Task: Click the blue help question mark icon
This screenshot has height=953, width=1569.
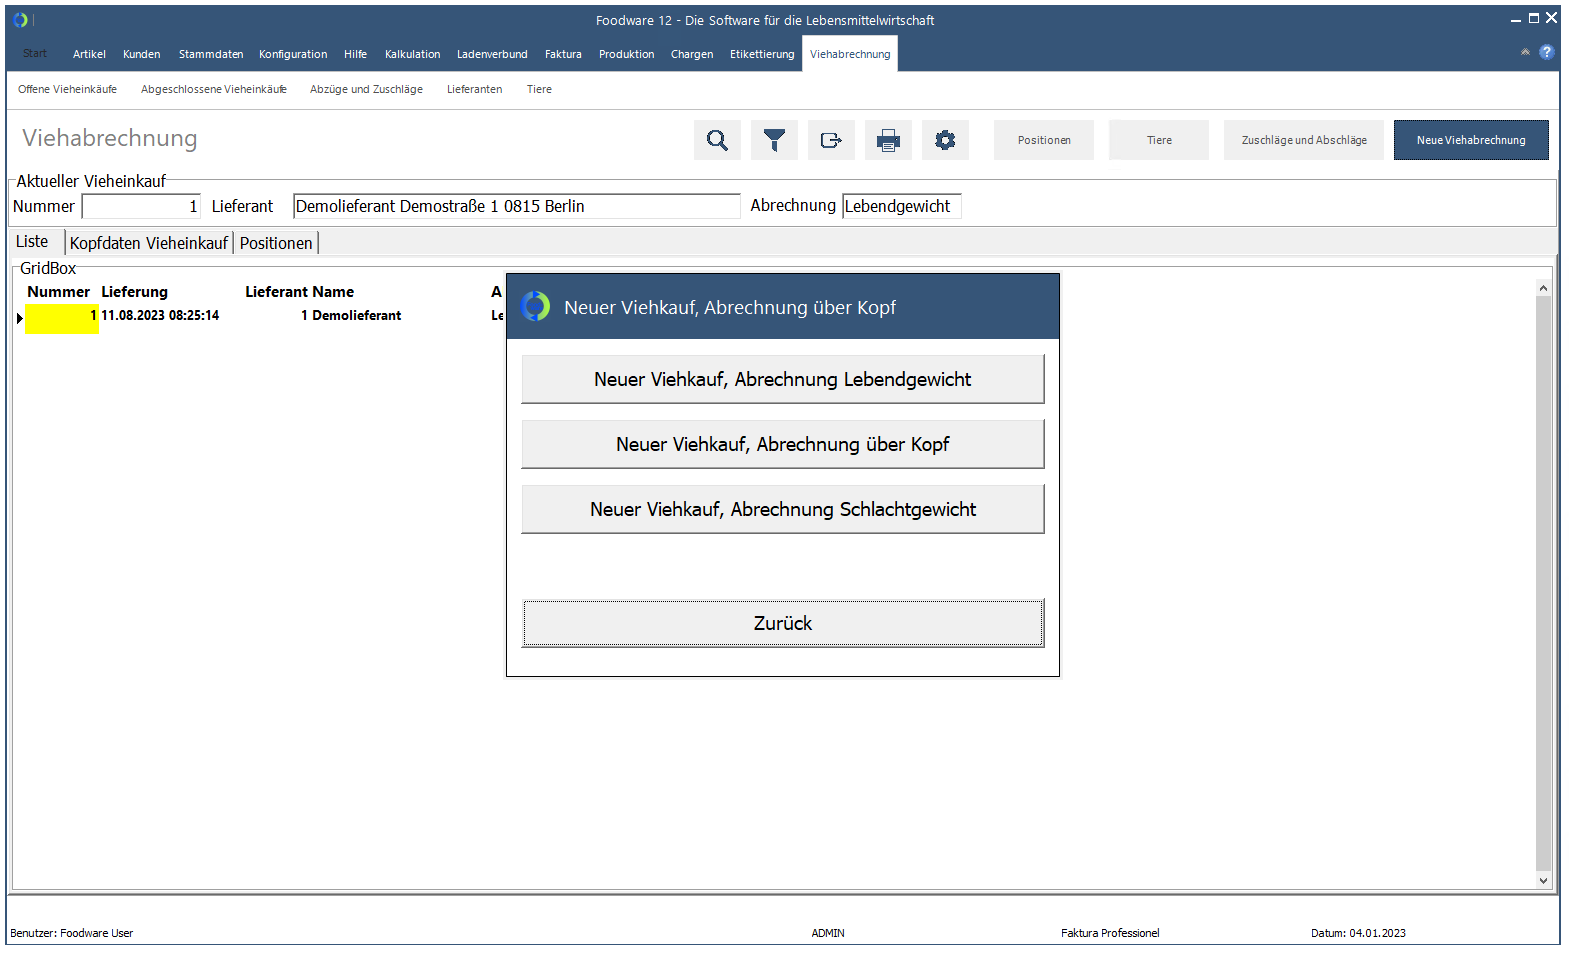Action: coord(1547,52)
